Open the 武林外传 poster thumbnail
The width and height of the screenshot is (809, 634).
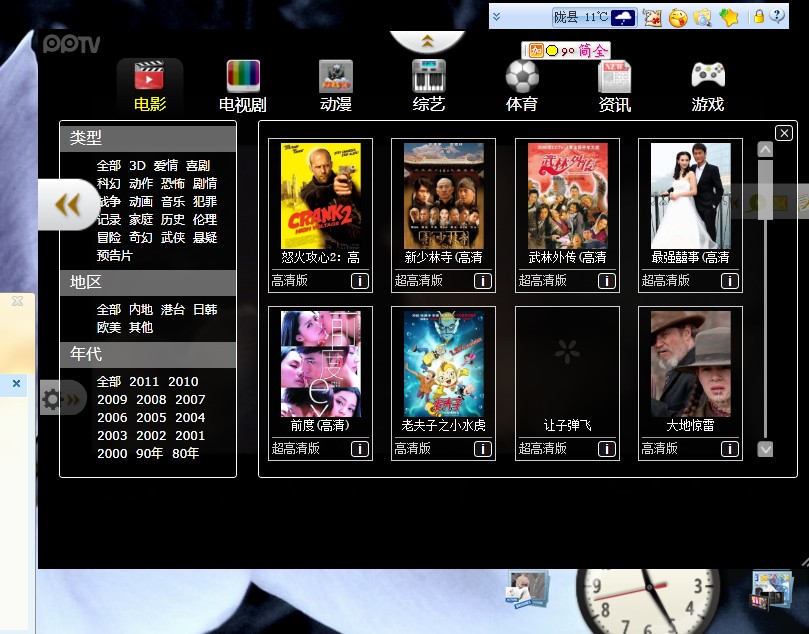coord(567,196)
